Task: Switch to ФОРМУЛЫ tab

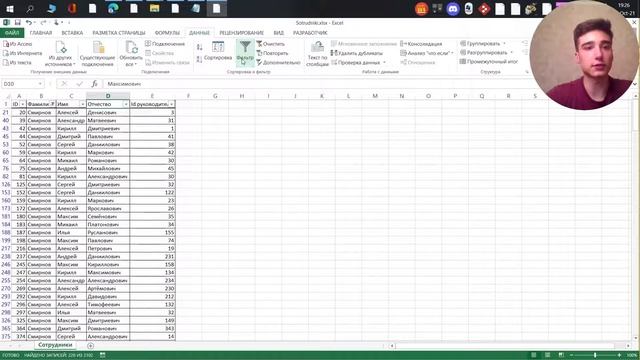Action: point(167,33)
